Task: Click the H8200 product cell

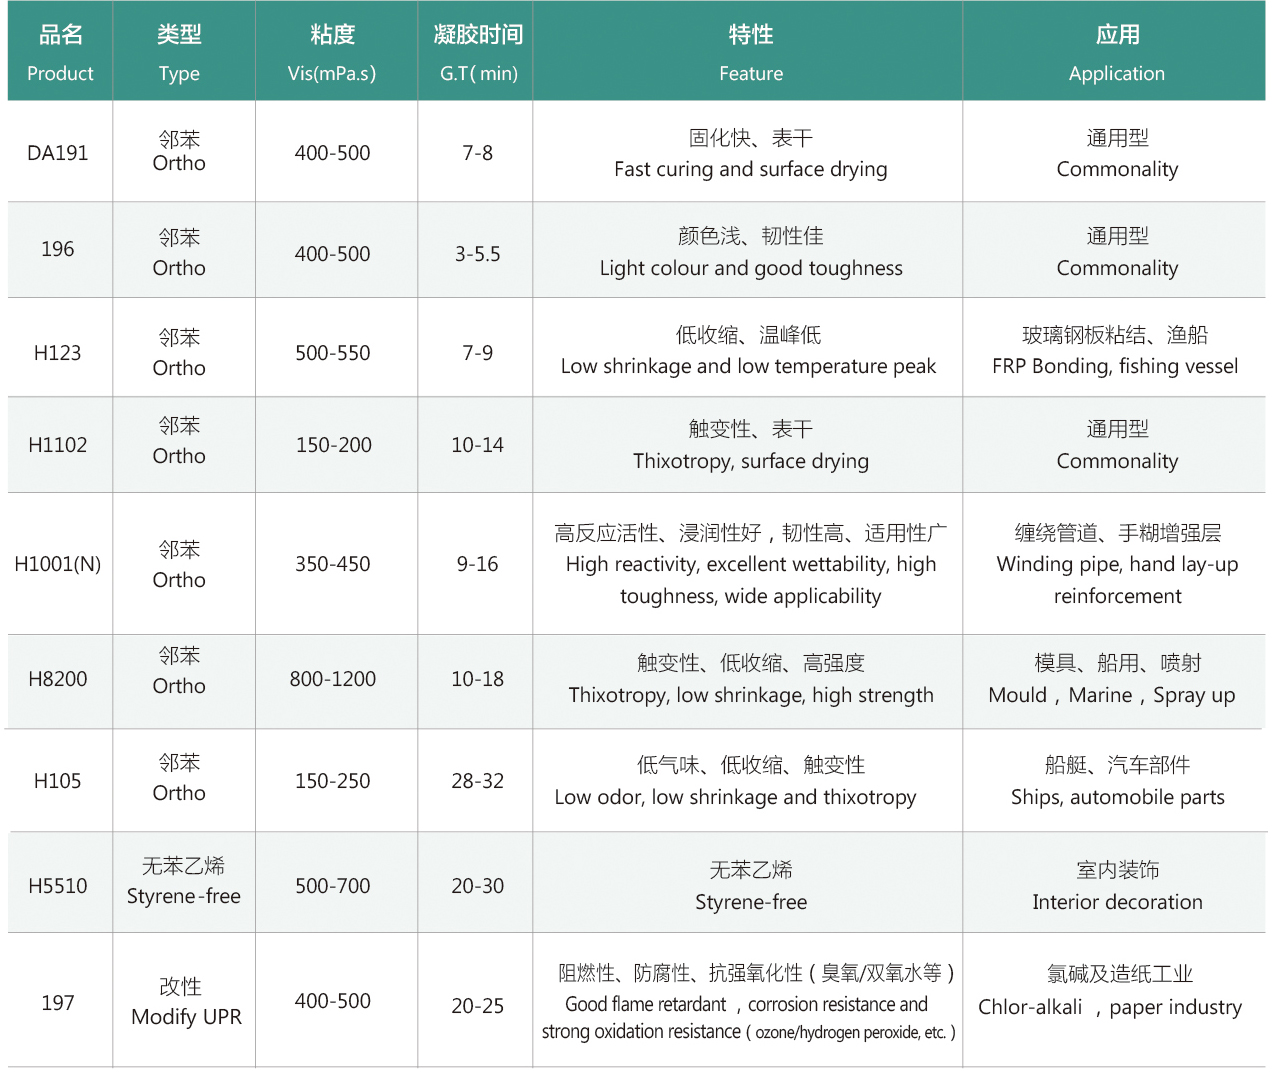Action: [x=58, y=679]
